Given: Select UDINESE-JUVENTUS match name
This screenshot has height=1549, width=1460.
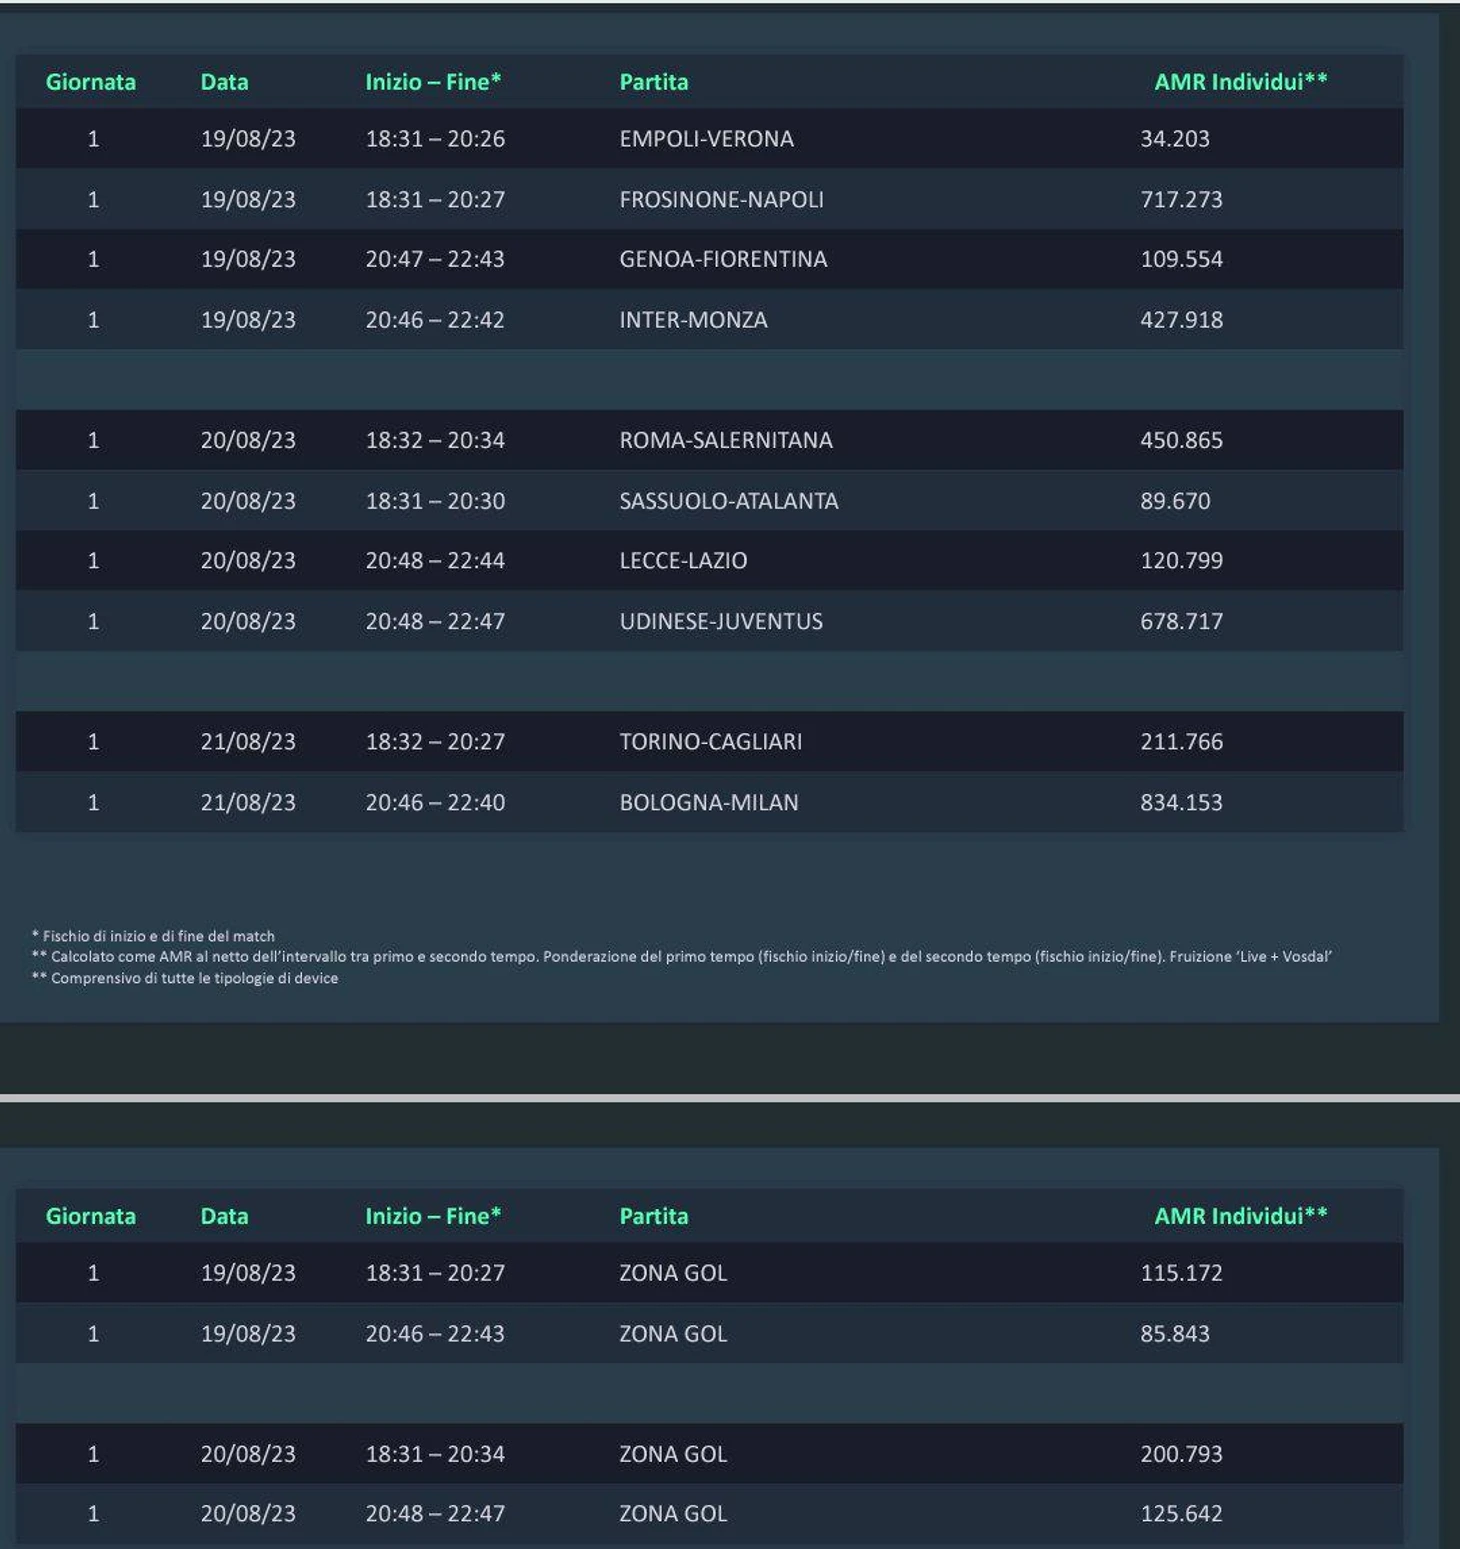Looking at the screenshot, I should point(721,621).
